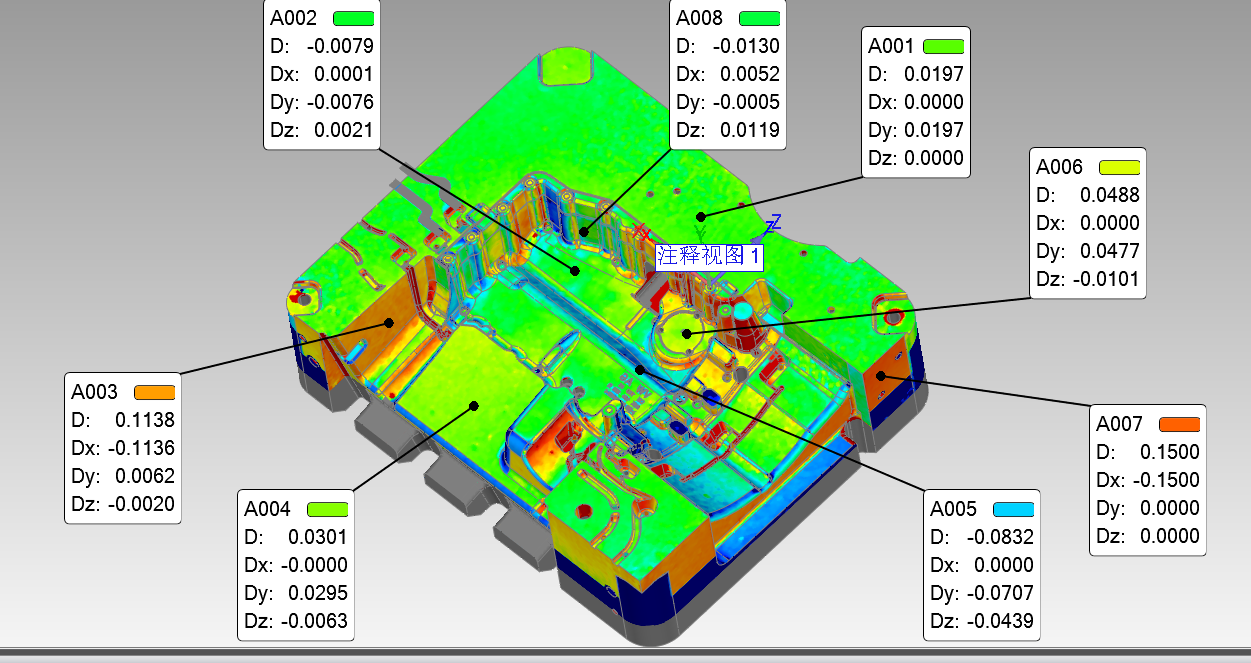Click the A002 green color swatch
The image size is (1251, 663).
(353, 18)
